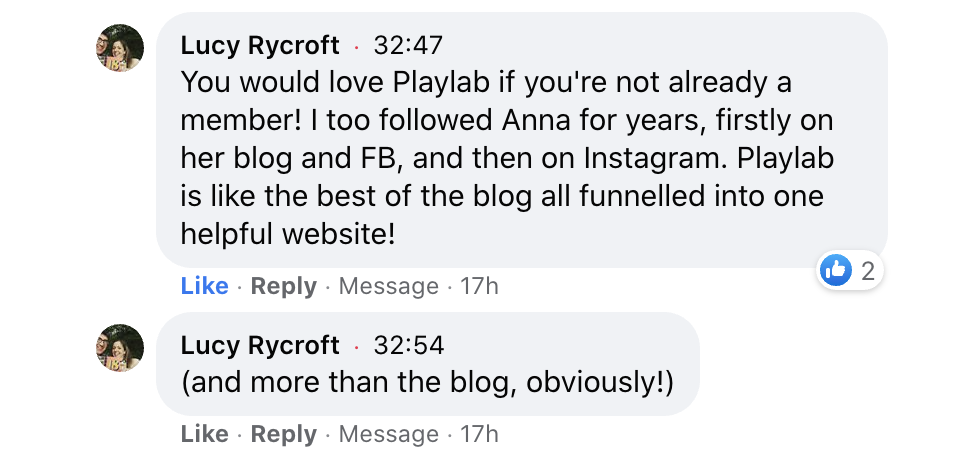
Task: Jump to the 32:47 video timestamp
Action: (407, 45)
